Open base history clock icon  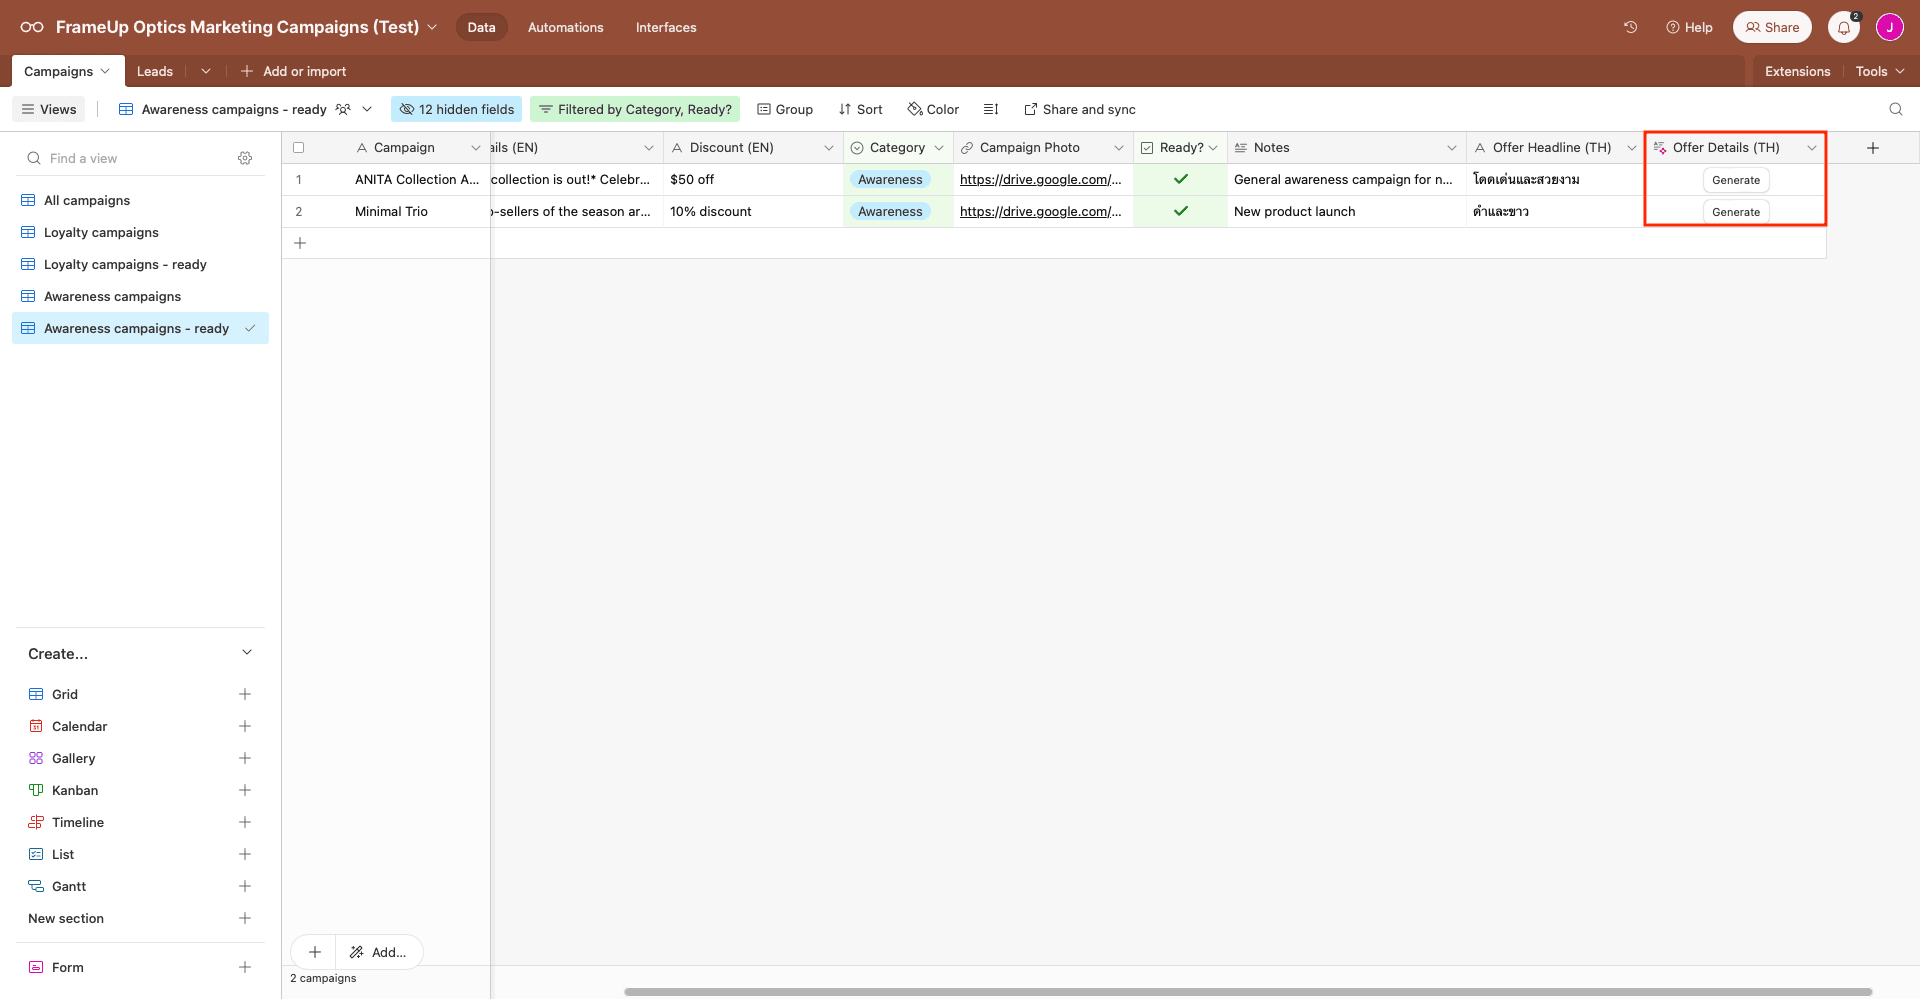coord(1630,27)
